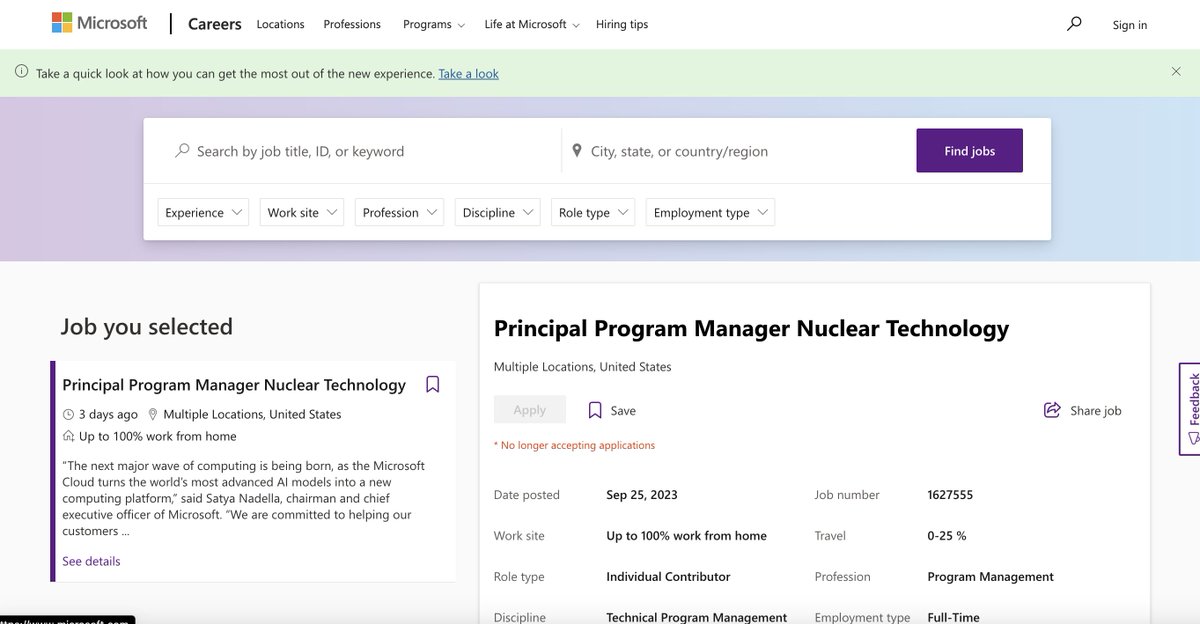Click the location pin in city field
This screenshot has width=1200, height=624.
(577, 151)
